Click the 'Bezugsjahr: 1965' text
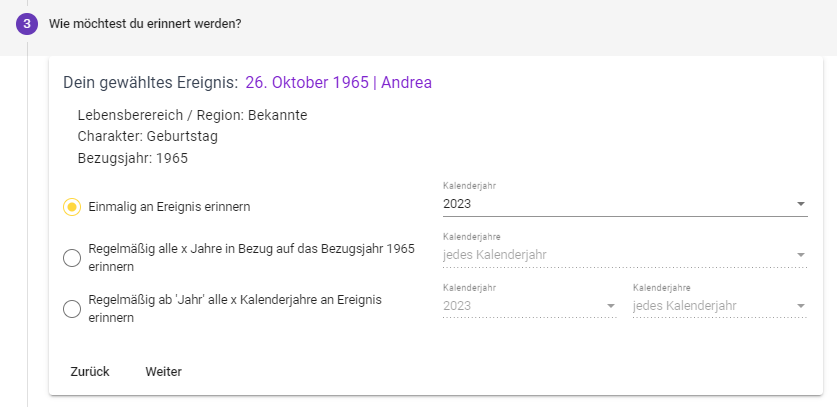This screenshot has height=407, width=837. (132, 158)
